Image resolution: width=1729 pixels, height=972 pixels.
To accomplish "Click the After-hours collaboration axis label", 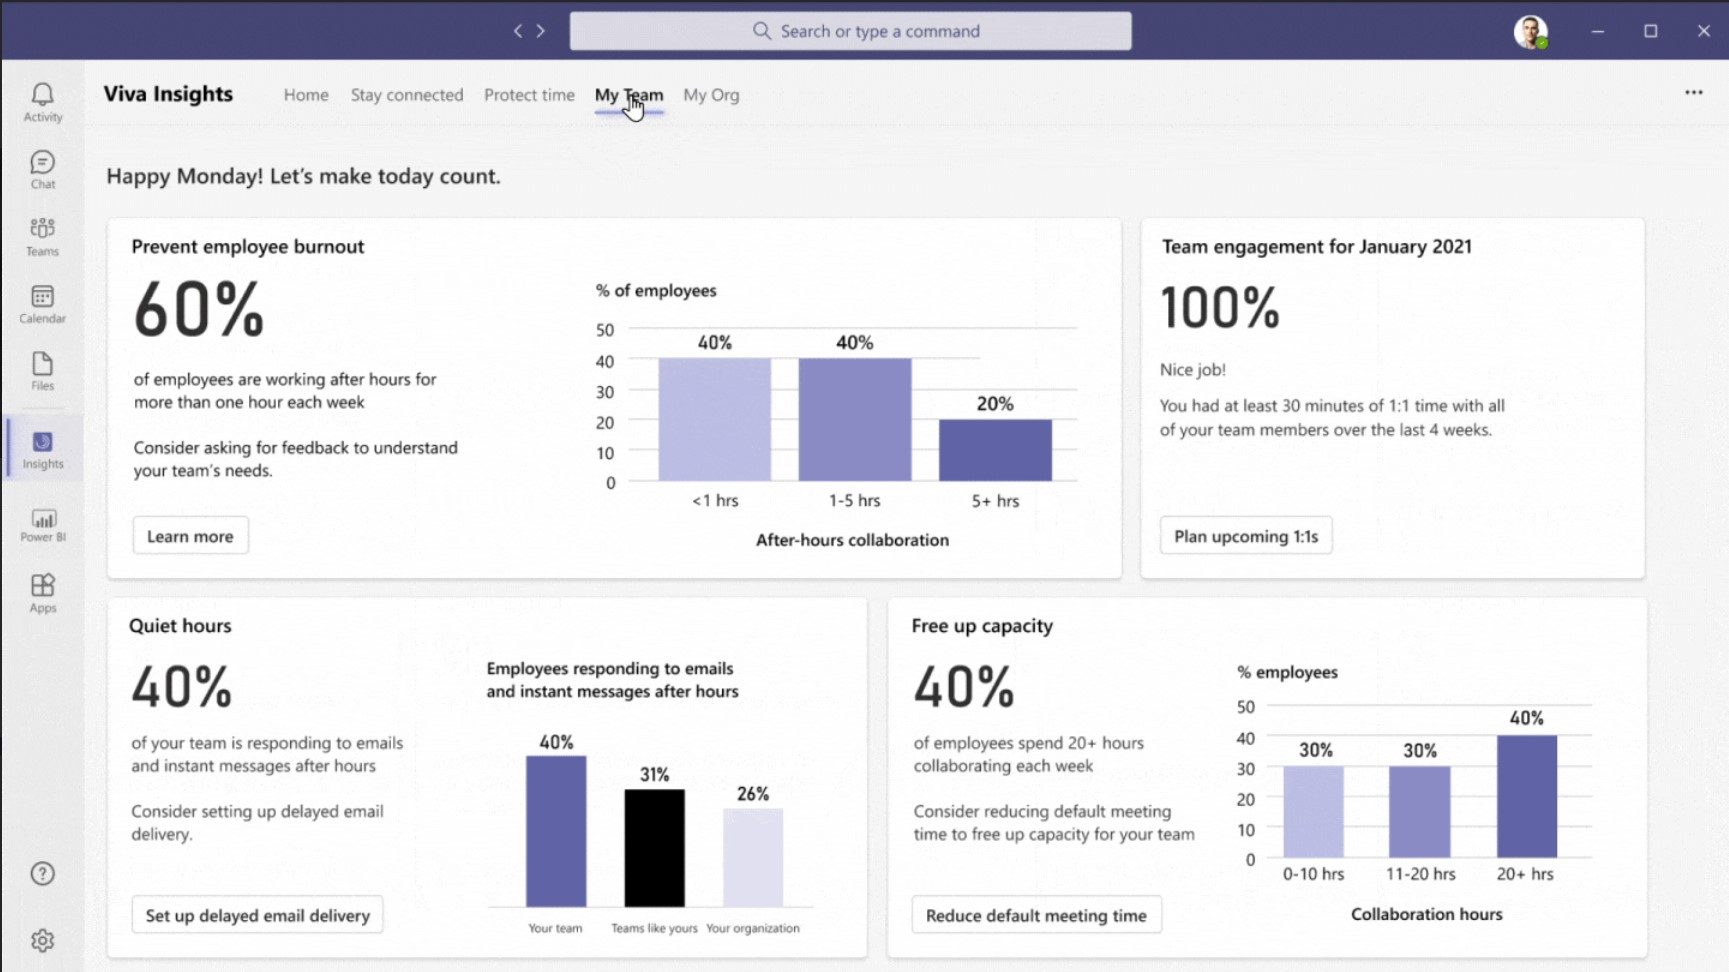I will click(852, 540).
